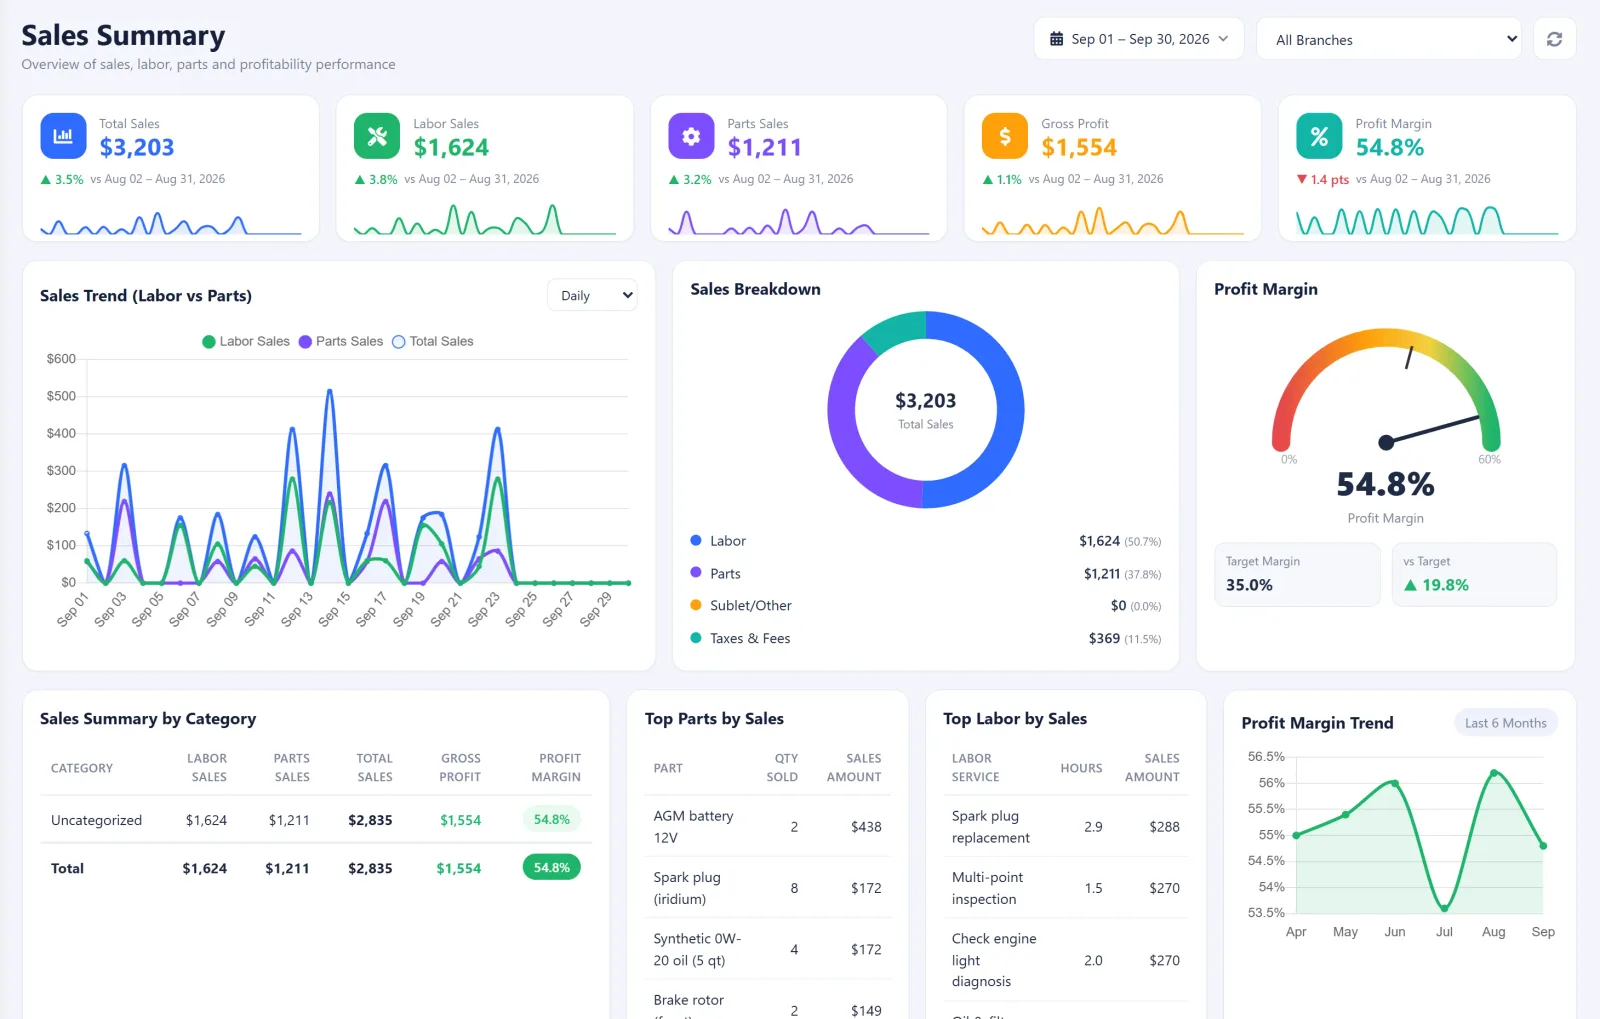
Task: Toggle Total Sales legend in trend chart
Action: (x=433, y=341)
